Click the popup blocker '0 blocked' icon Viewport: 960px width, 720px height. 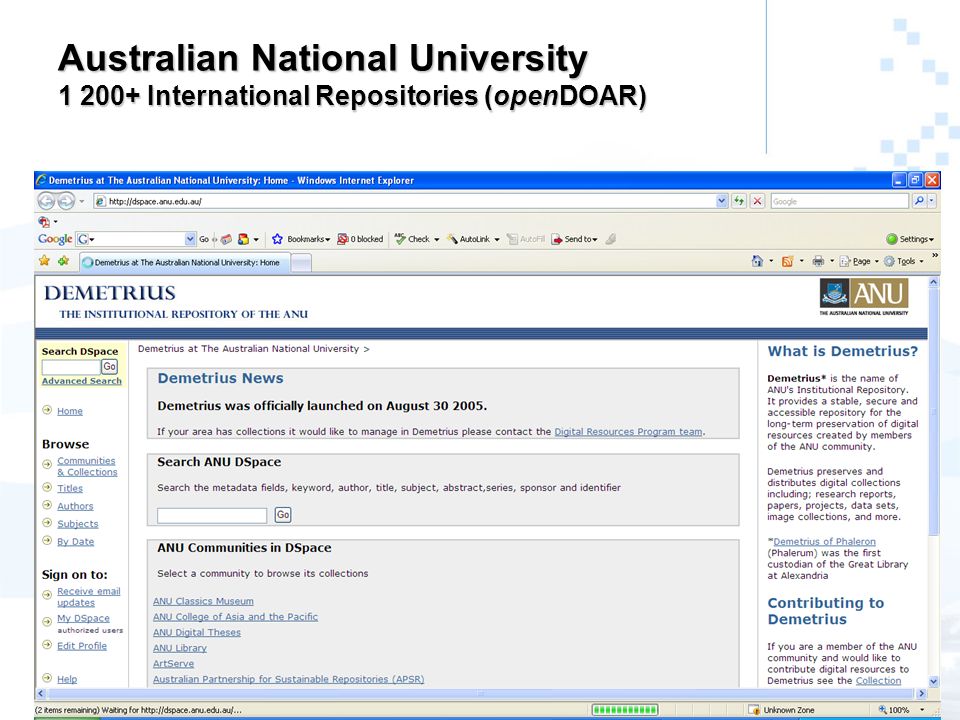[343, 239]
